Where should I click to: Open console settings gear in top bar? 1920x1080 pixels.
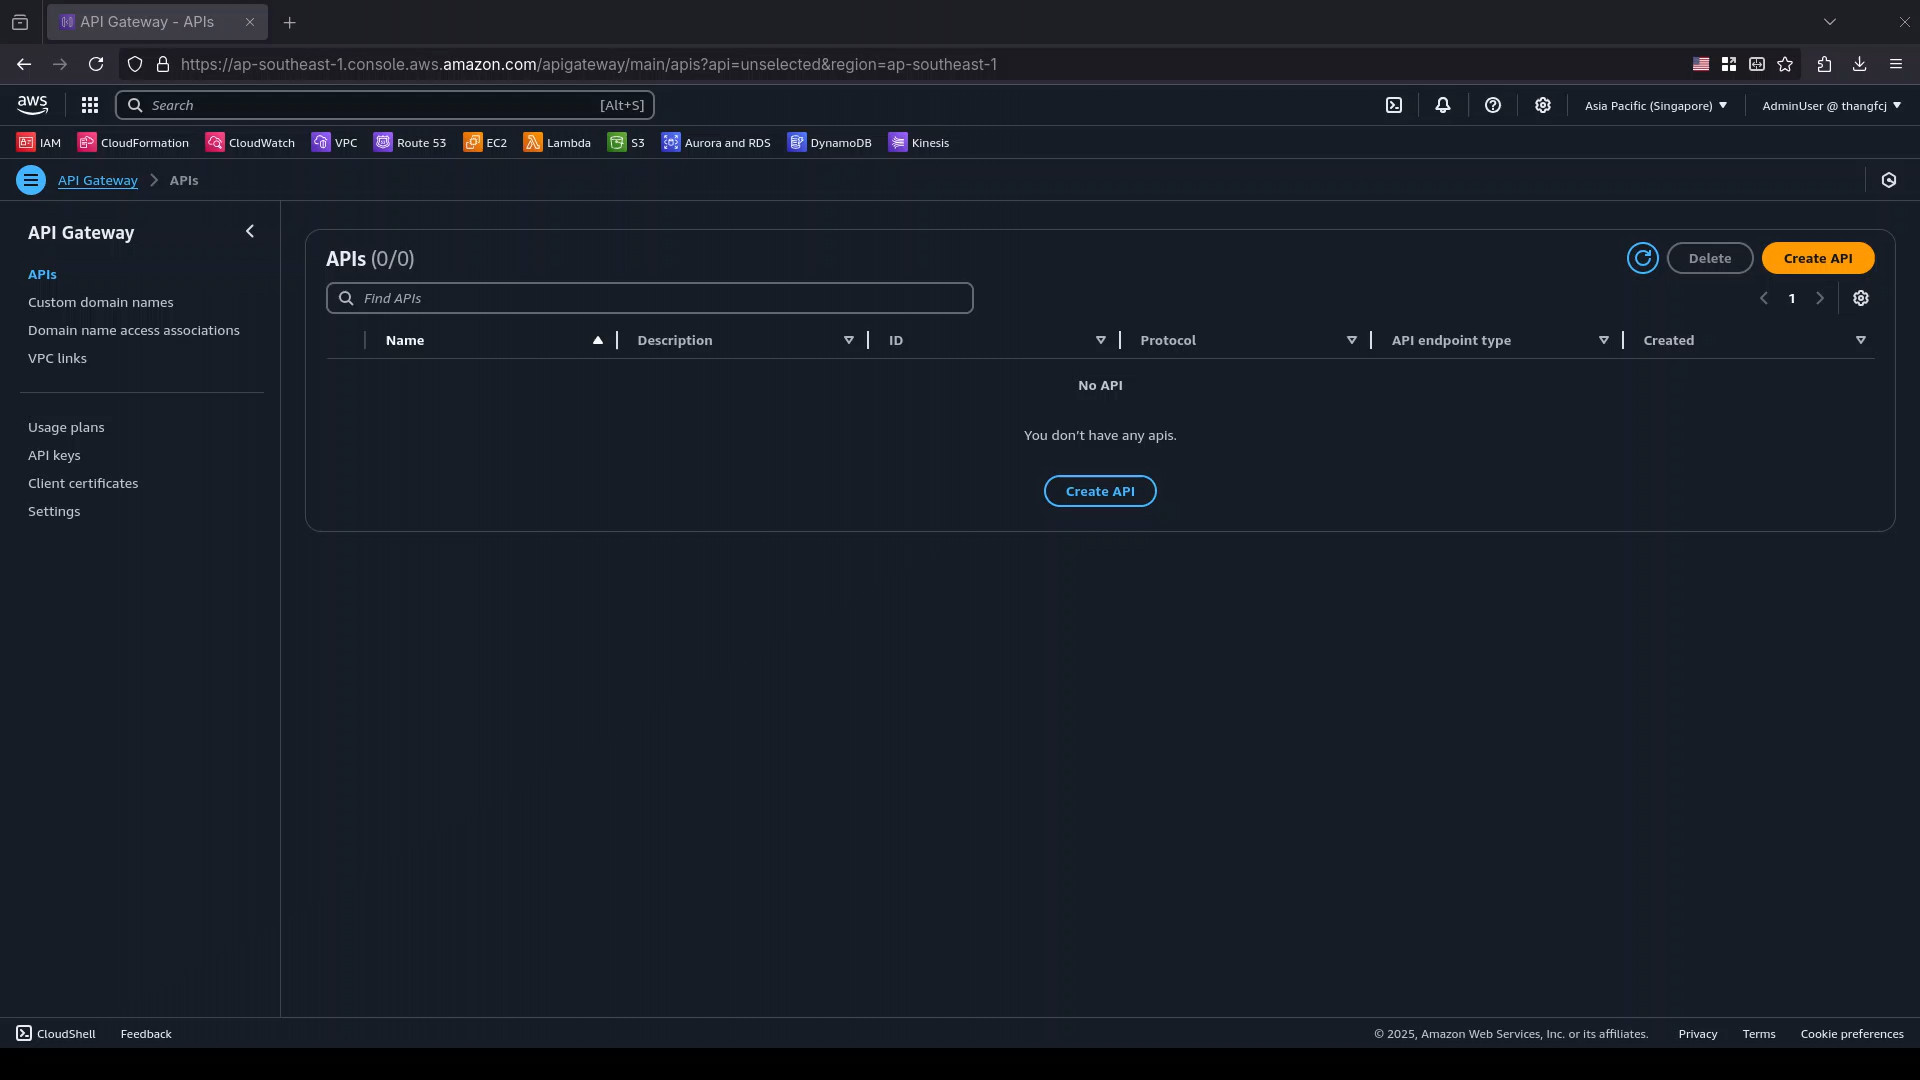click(x=1543, y=105)
